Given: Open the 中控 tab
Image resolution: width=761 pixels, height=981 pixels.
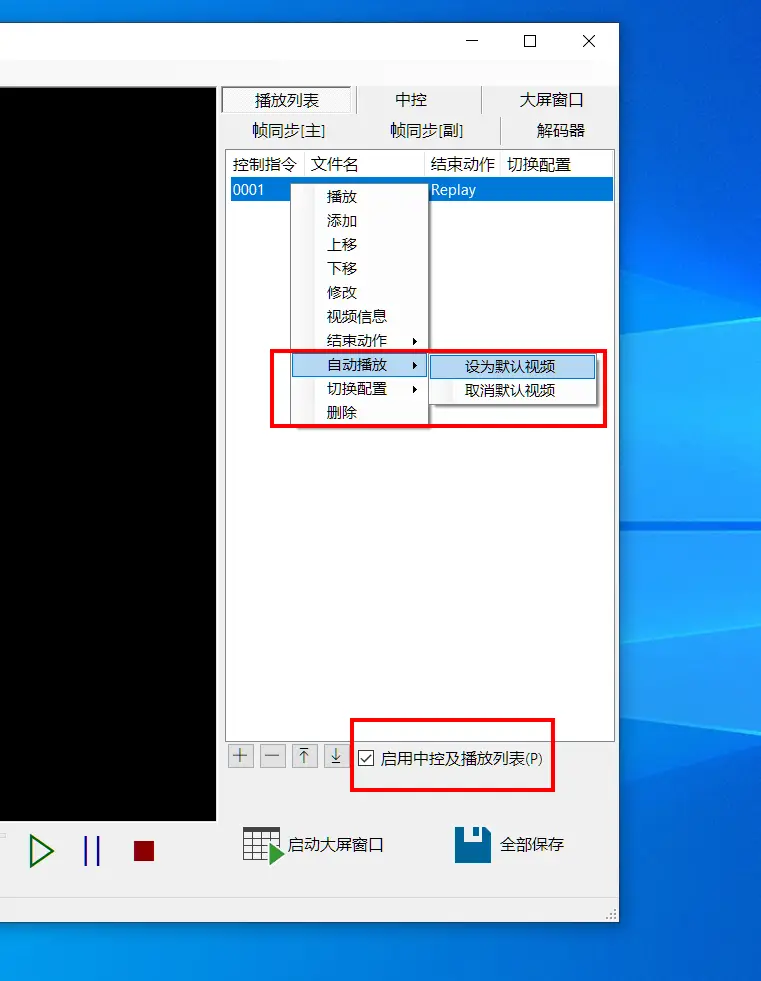Looking at the screenshot, I should [411, 100].
